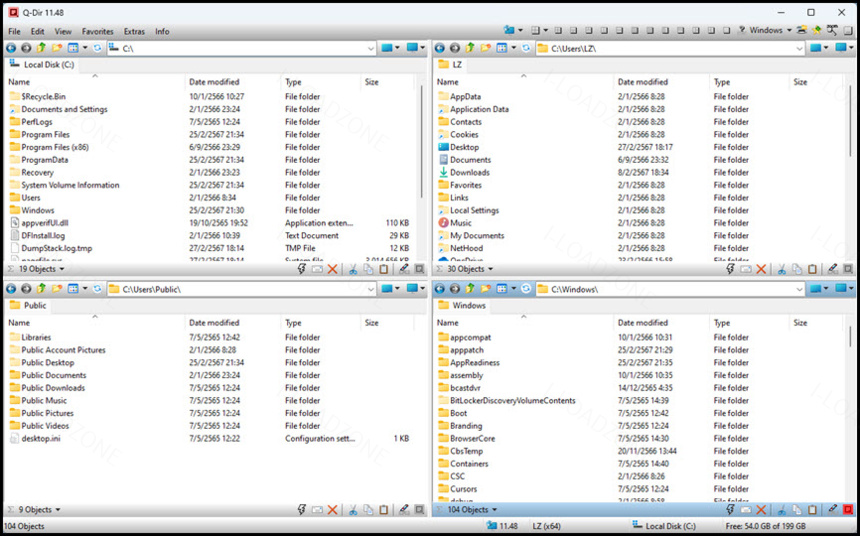Select the Public Music folder
Screen dimensions: 860x536
click(x=38, y=400)
